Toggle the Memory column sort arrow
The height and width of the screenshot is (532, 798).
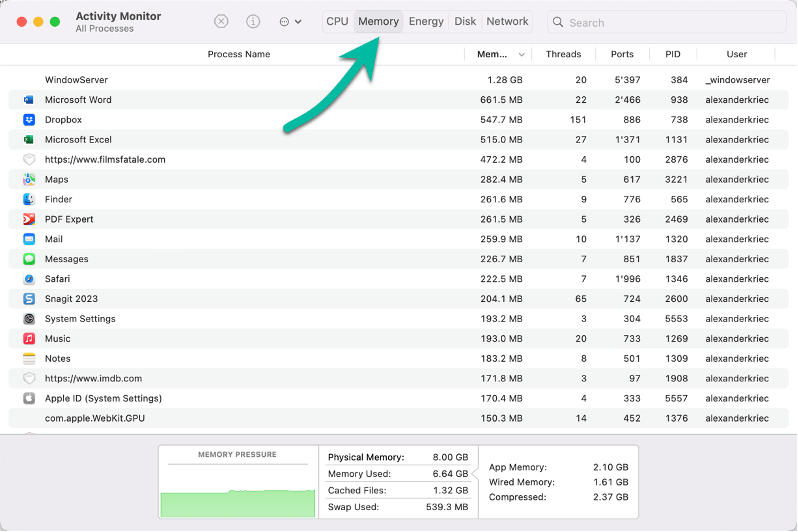click(521, 54)
